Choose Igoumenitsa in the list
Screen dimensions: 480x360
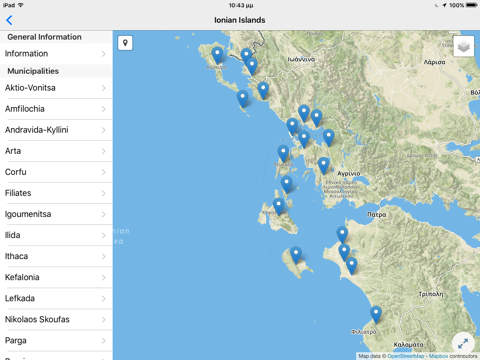(x=56, y=214)
